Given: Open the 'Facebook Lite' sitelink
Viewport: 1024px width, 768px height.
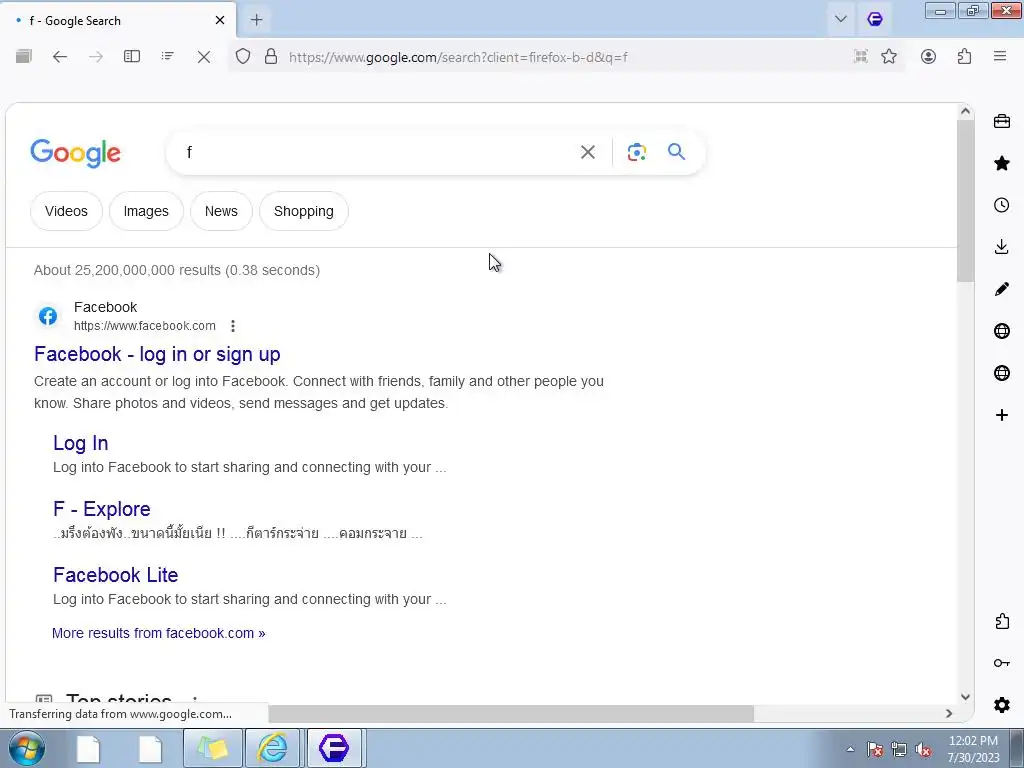Looking at the screenshot, I should (116, 575).
